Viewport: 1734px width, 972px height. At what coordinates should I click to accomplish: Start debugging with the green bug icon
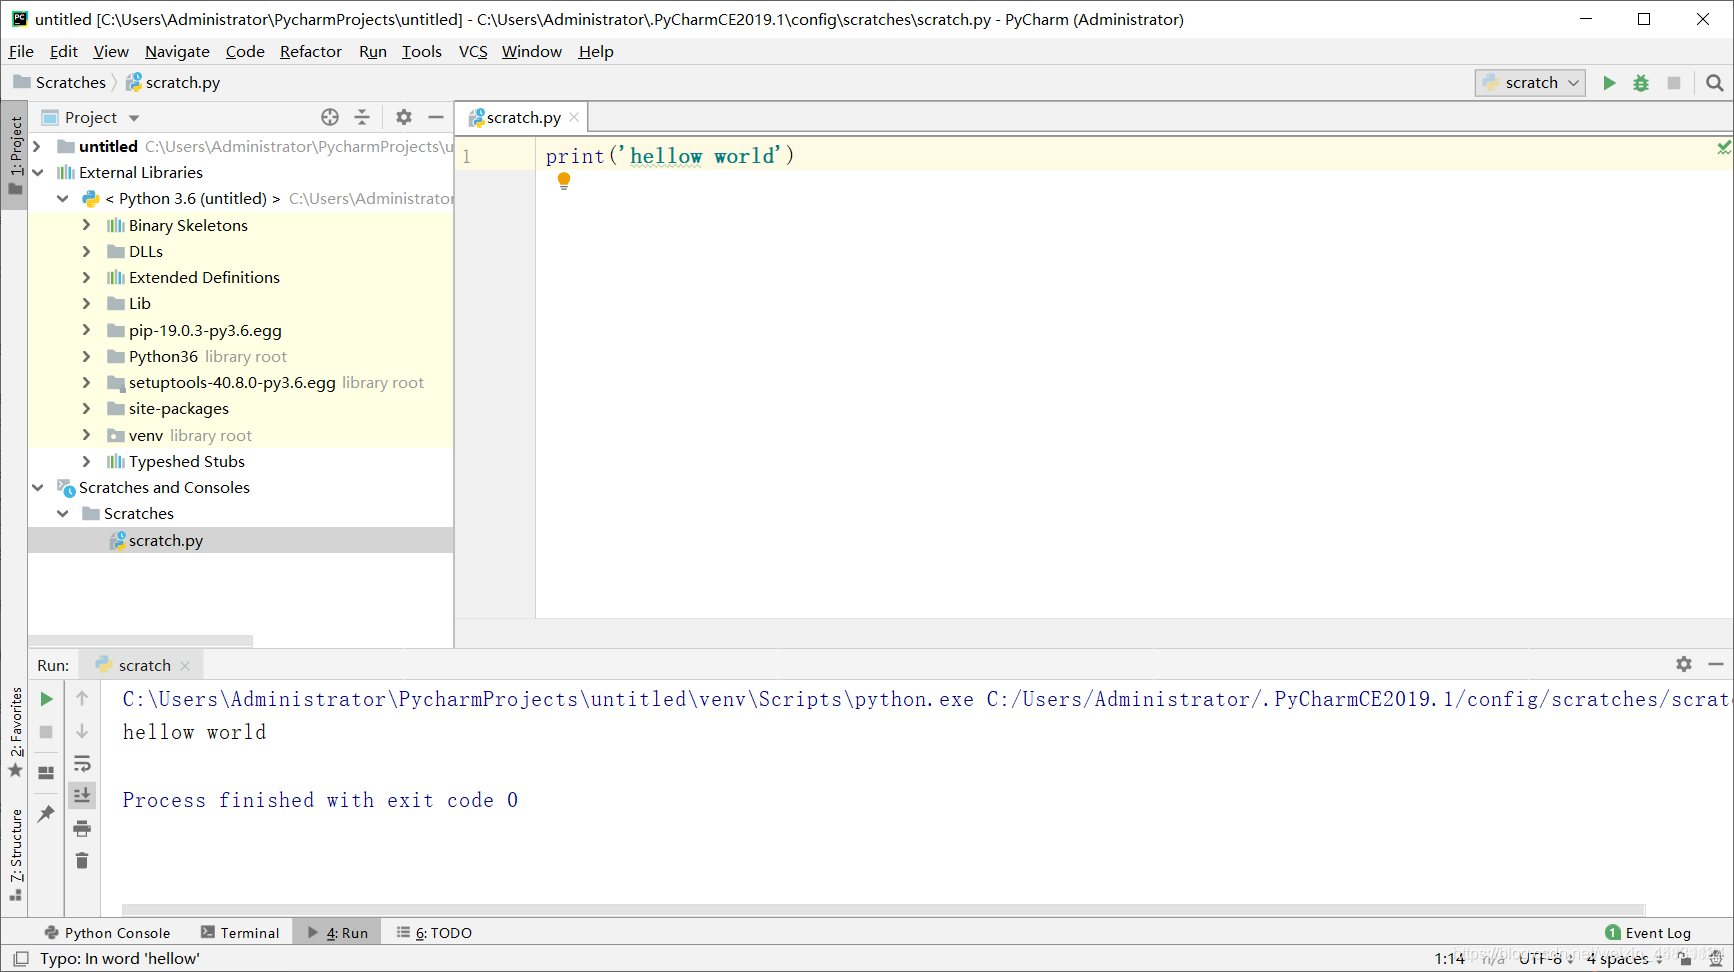(x=1641, y=83)
